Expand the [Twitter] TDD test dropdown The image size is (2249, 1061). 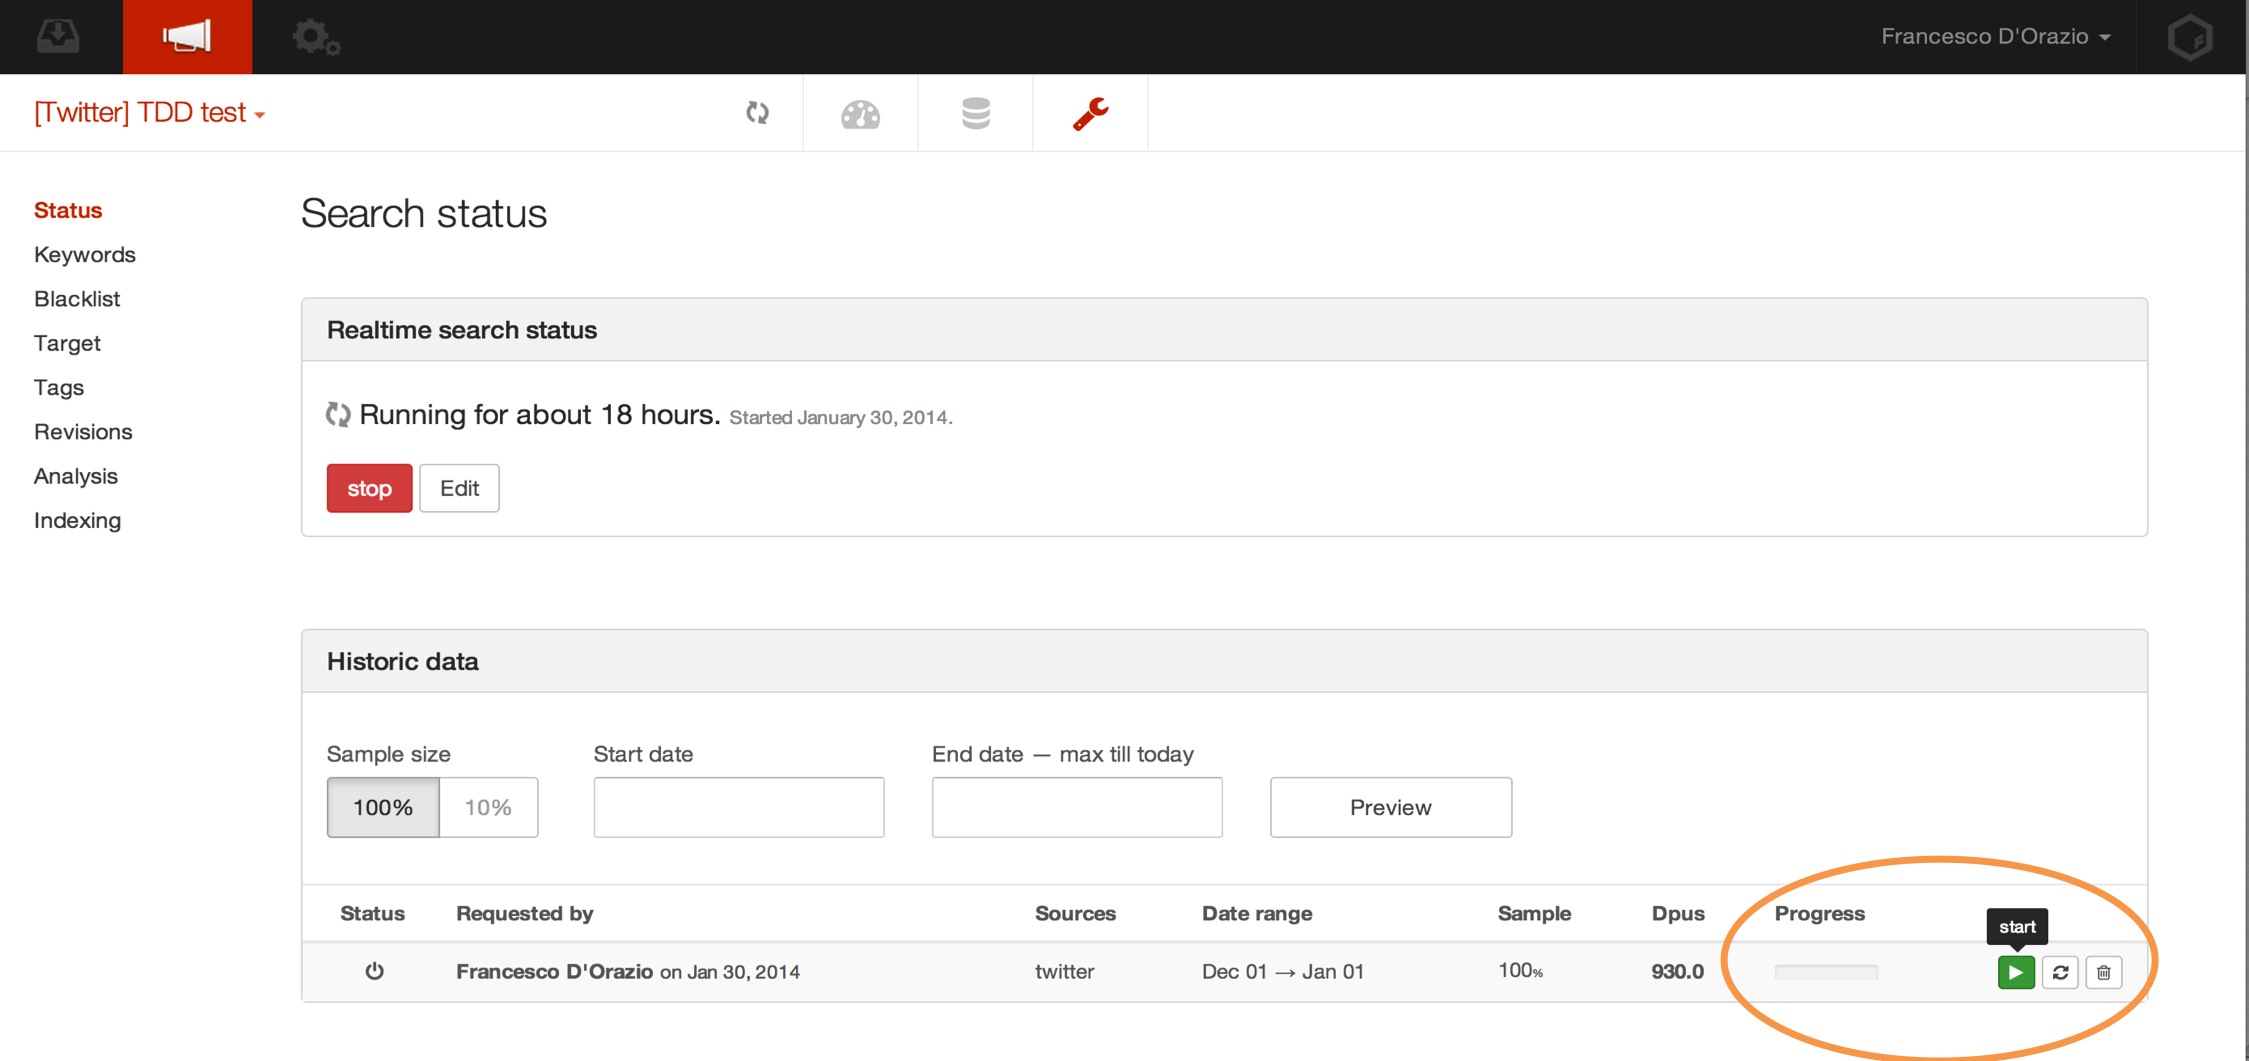(149, 113)
